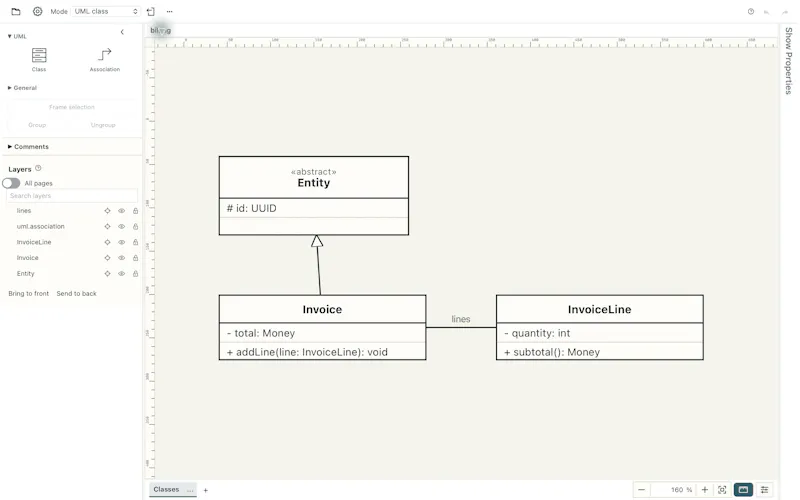
Task: Lock the Entity layer
Action: click(135, 274)
